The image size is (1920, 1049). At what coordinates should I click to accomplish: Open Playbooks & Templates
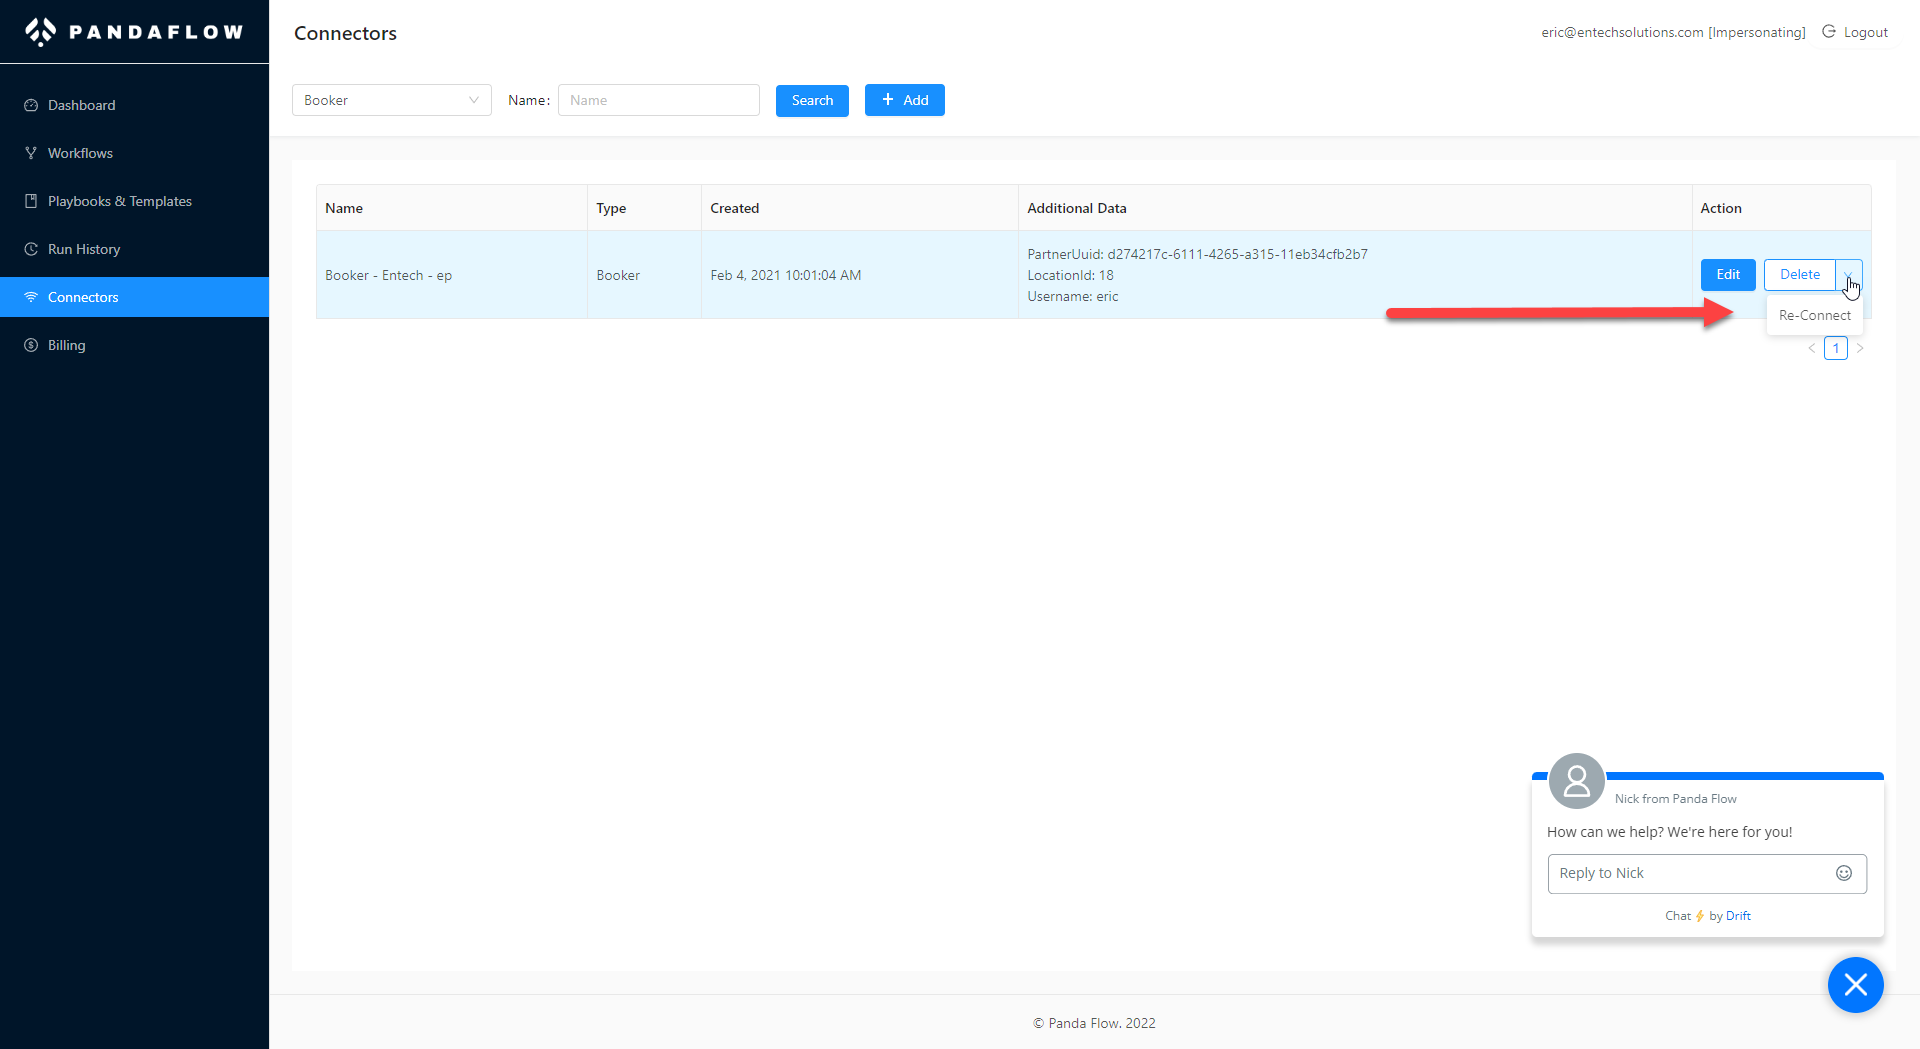pos(134,201)
